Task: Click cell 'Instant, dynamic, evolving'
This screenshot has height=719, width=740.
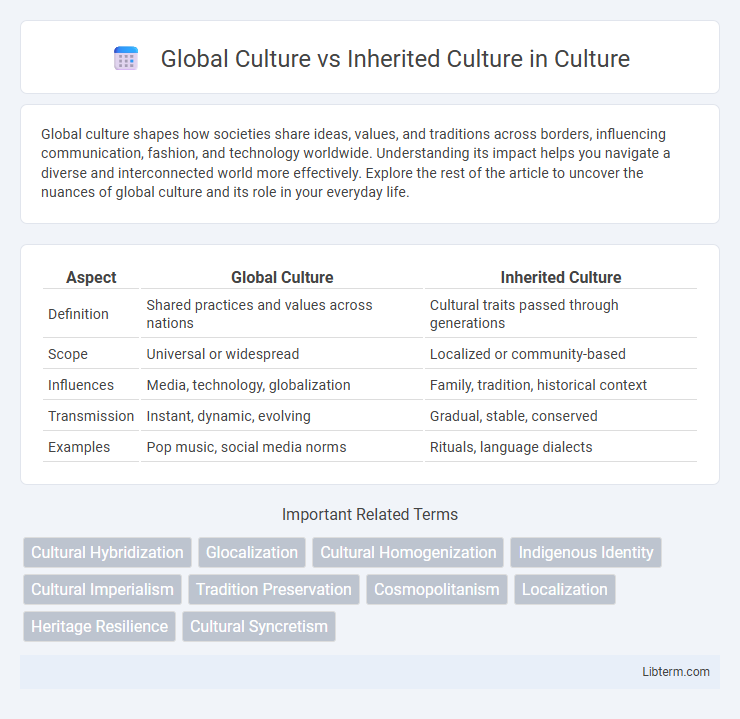Action: (x=282, y=416)
